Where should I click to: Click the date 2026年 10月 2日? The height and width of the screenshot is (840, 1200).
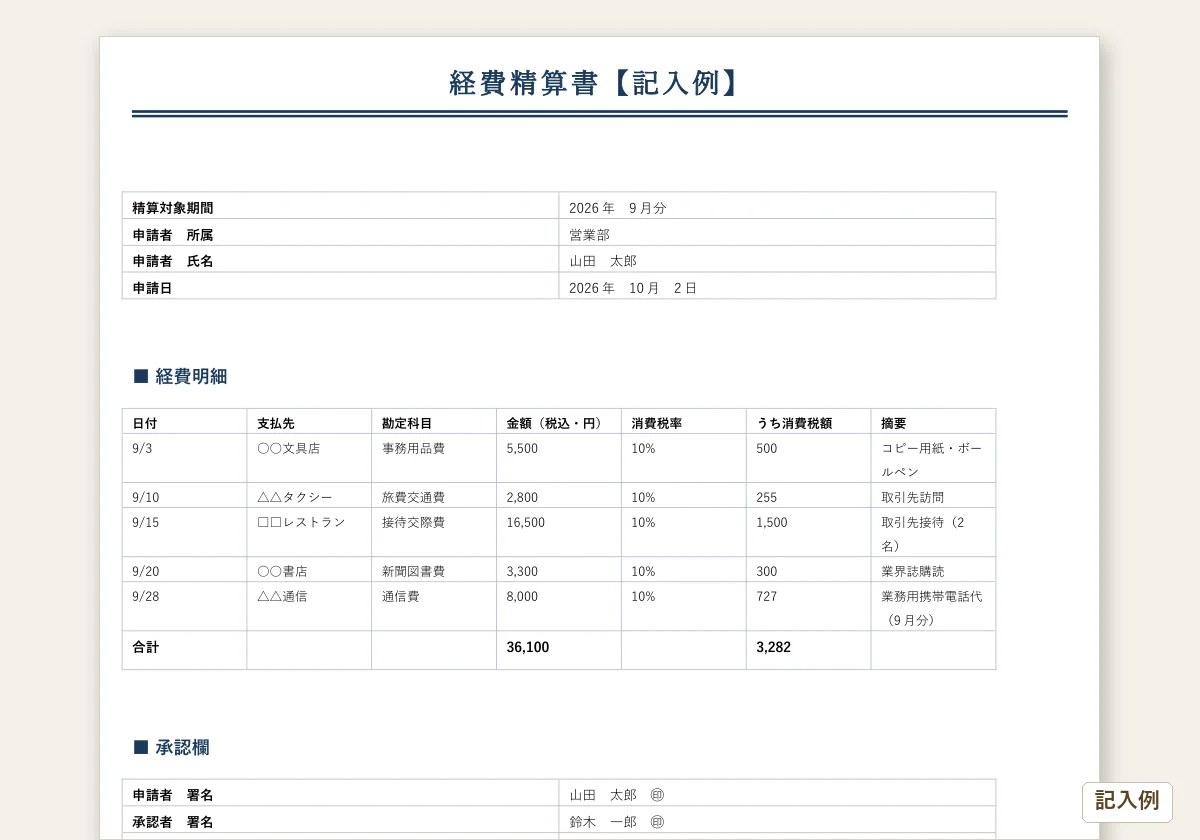tap(632, 288)
